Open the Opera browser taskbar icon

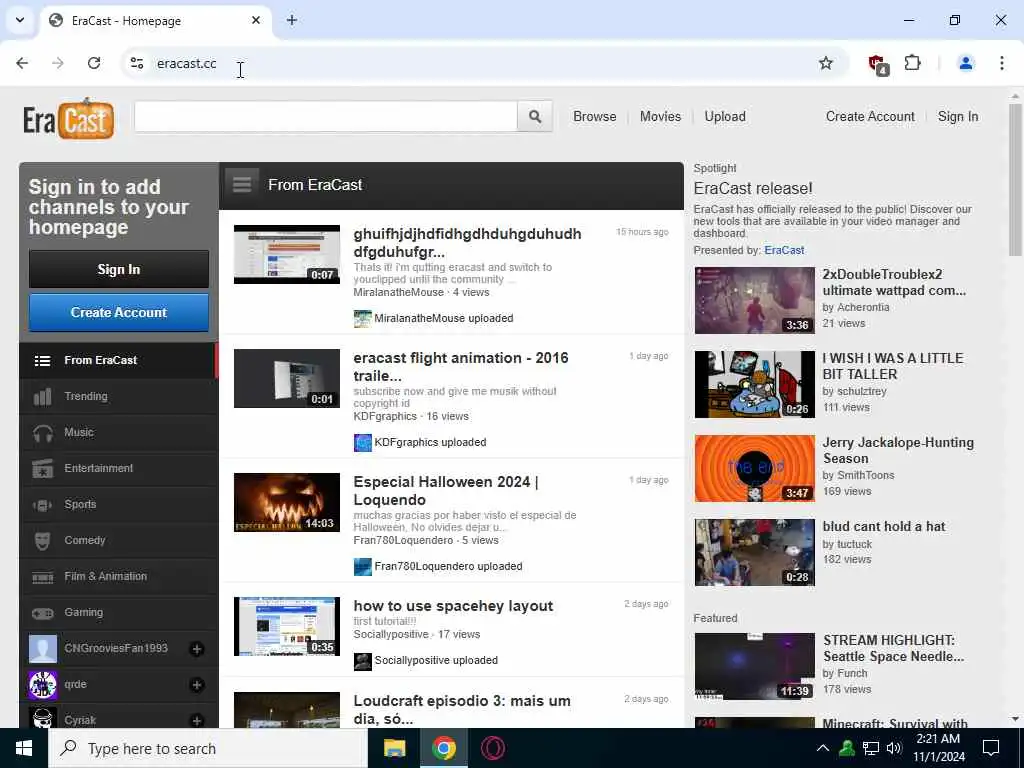[x=492, y=748]
